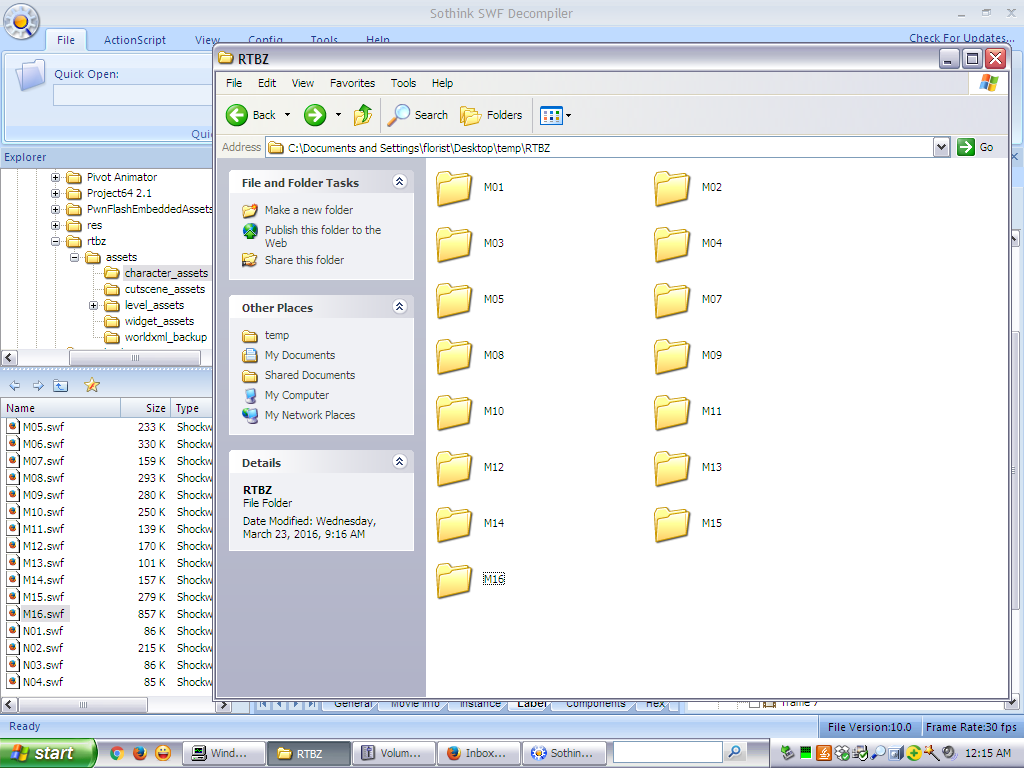Select the M02 folder icon

coord(672,188)
